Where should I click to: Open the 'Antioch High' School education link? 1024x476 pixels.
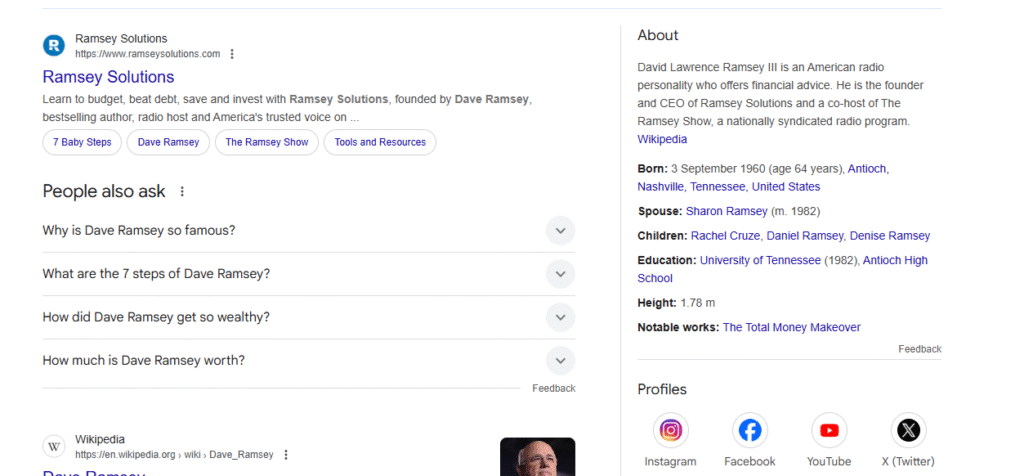(895, 261)
